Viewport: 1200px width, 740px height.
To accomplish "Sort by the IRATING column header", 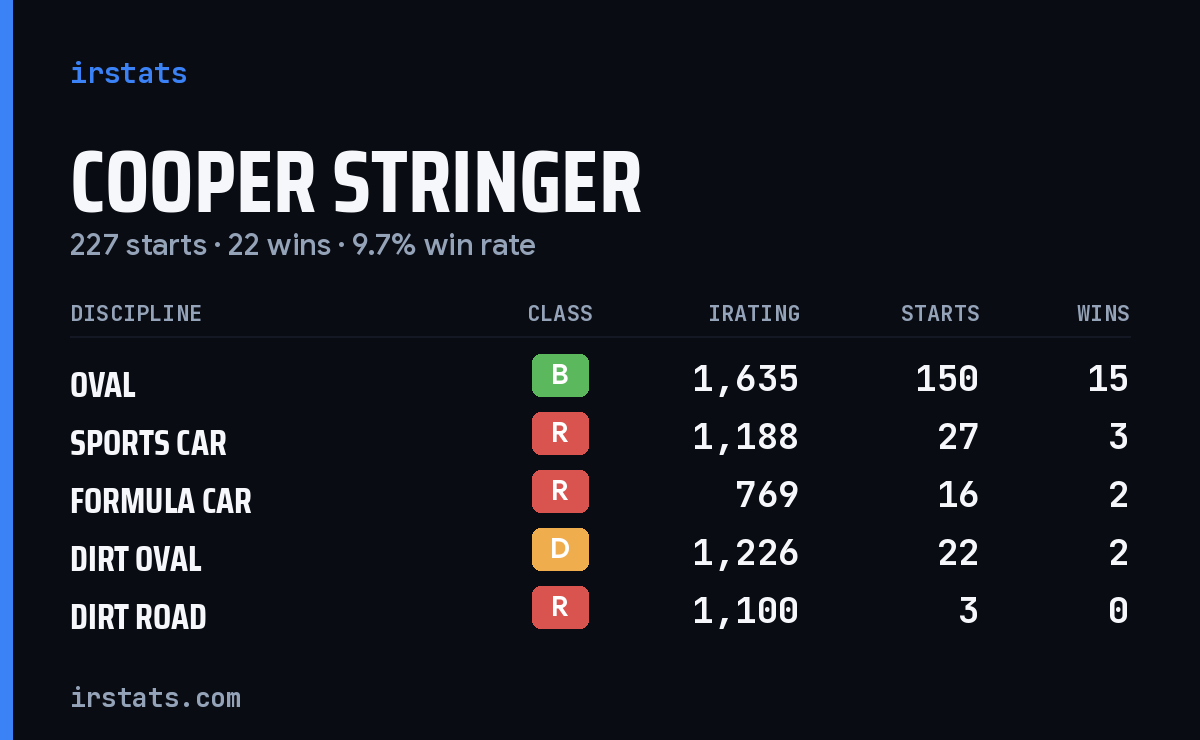I will 754,314.
